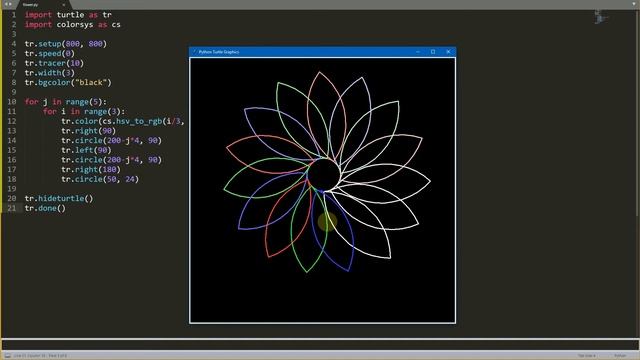Click the black center circle of the flower
Screen dimensions: 640x360
[324, 174]
